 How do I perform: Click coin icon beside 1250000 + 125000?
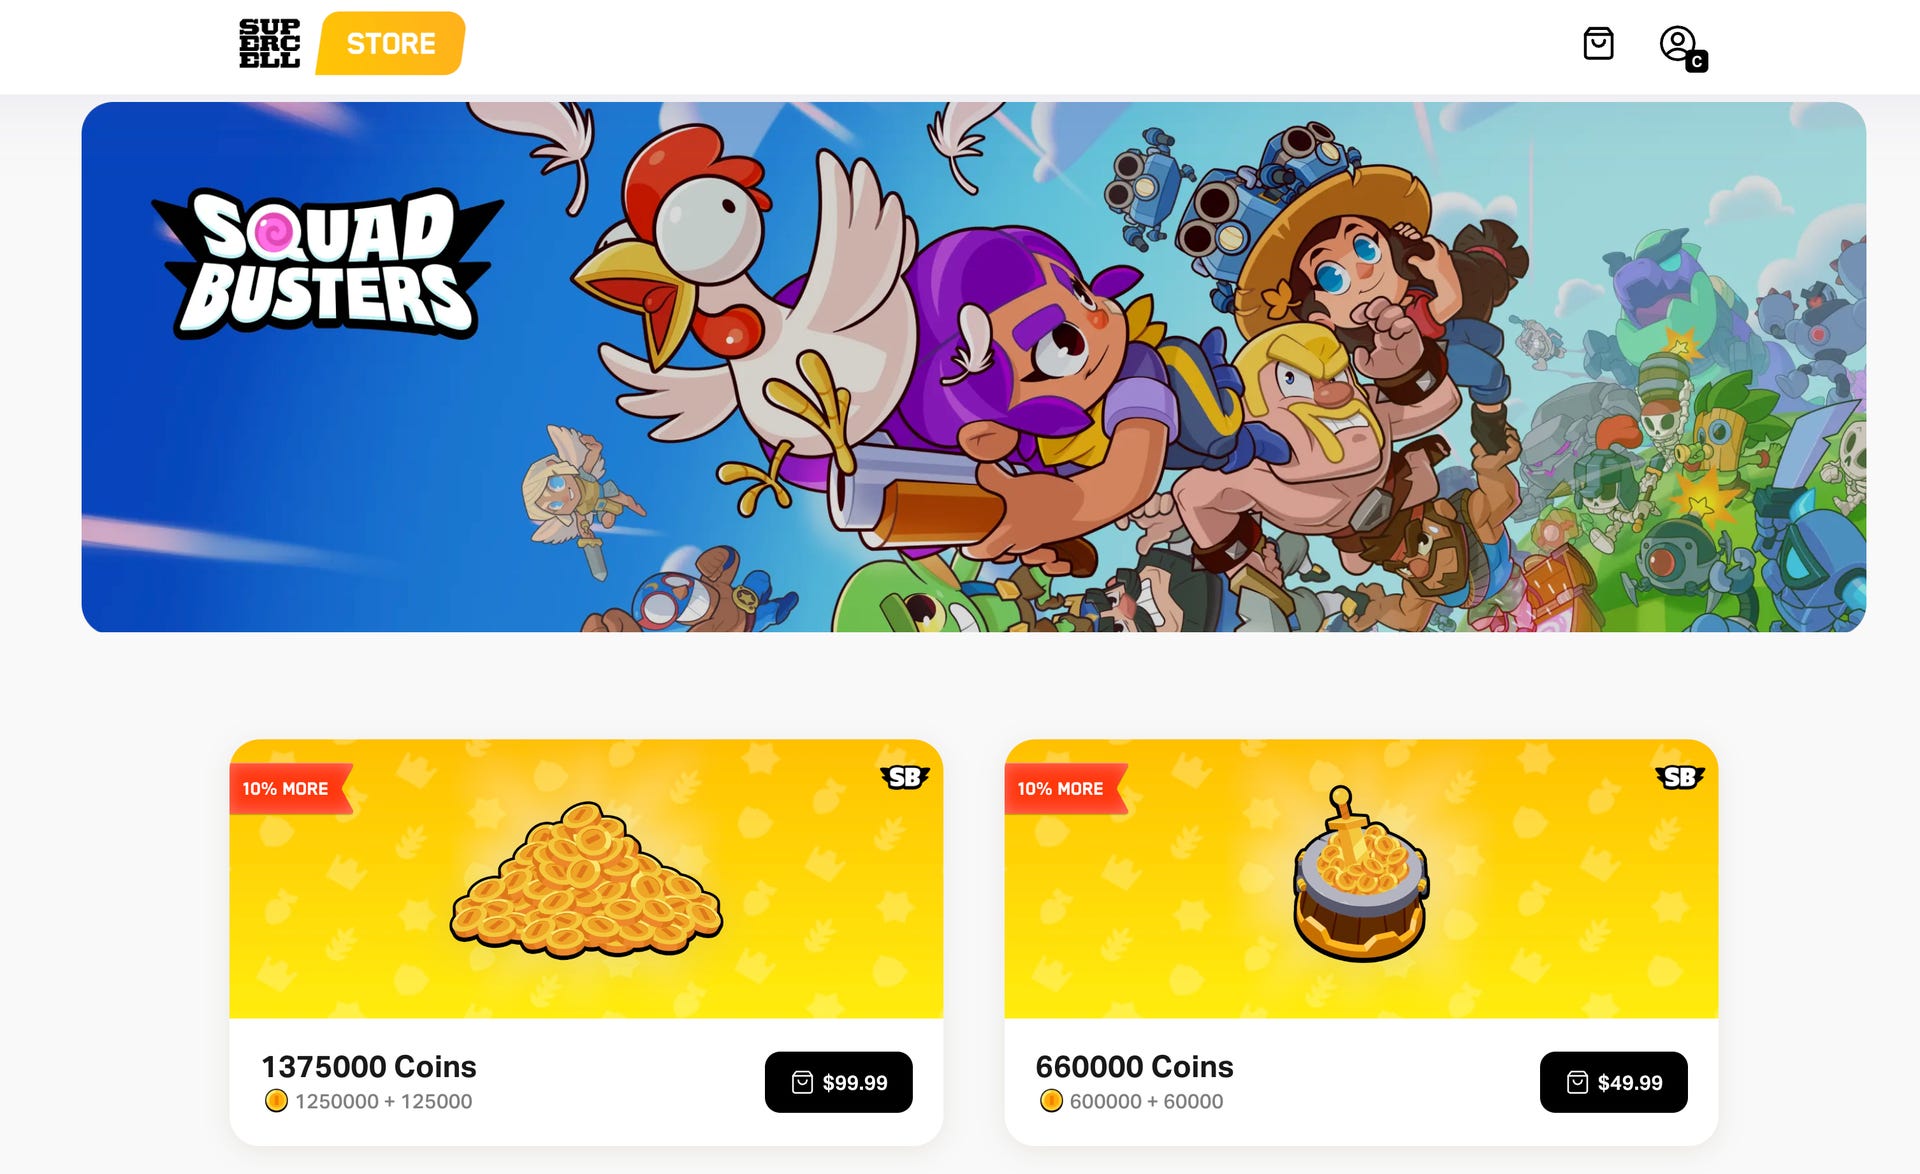(276, 1101)
